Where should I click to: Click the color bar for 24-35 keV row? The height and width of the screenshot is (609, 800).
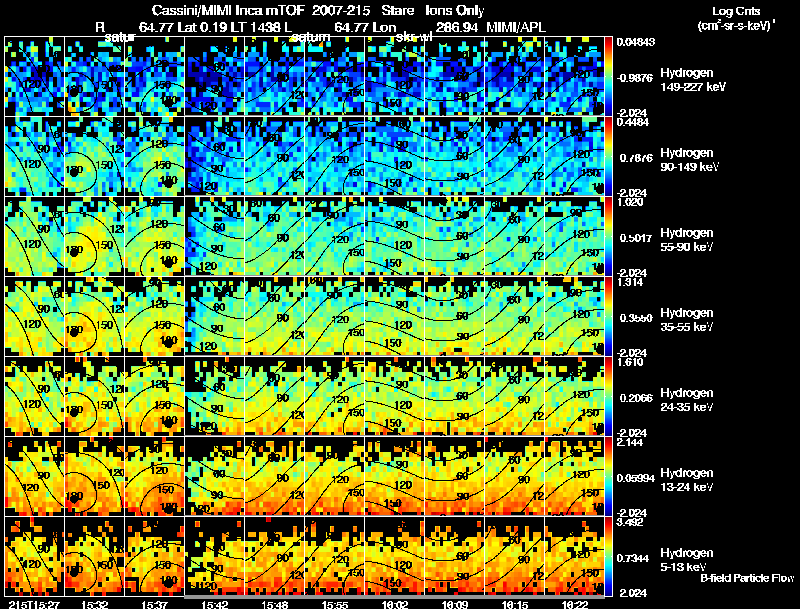(x=608, y=396)
